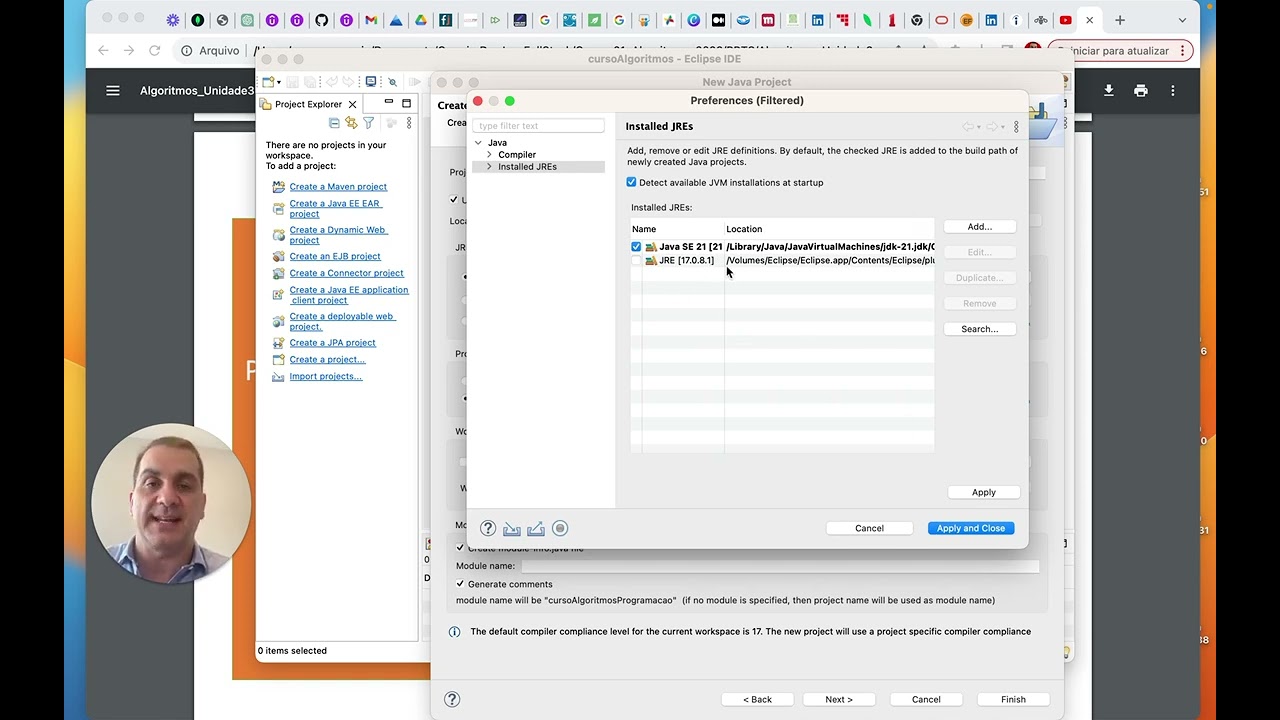Click Apply and Close

[x=971, y=528]
